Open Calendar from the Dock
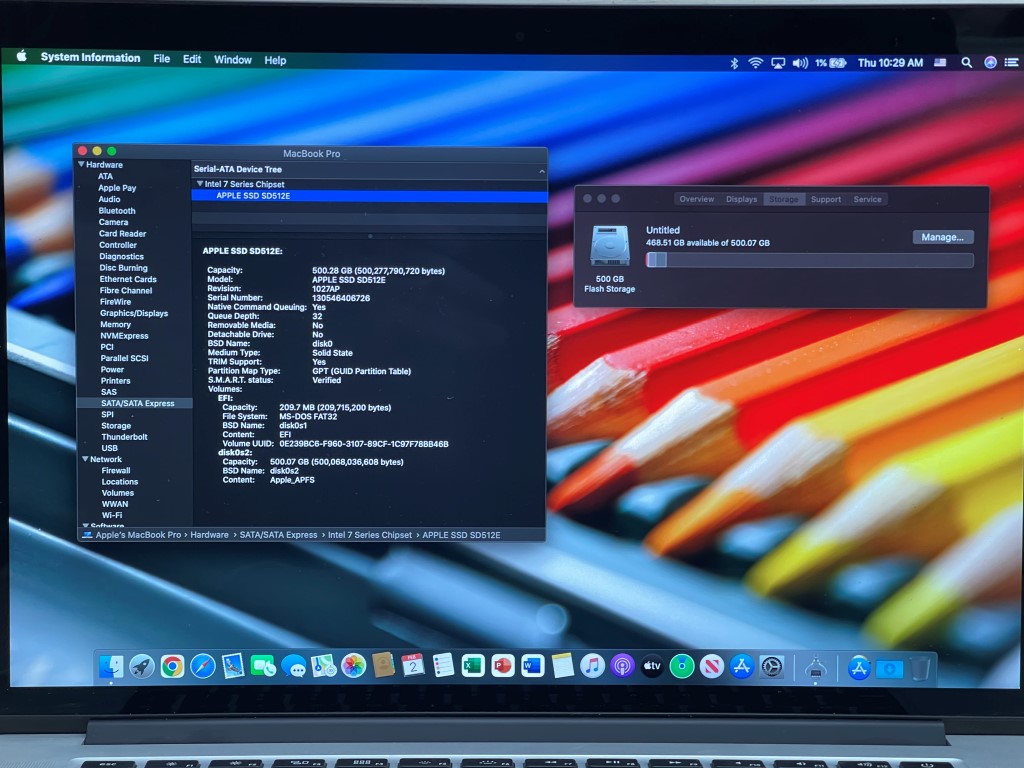The image size is (1024, 768). click(x=413, y=666)
